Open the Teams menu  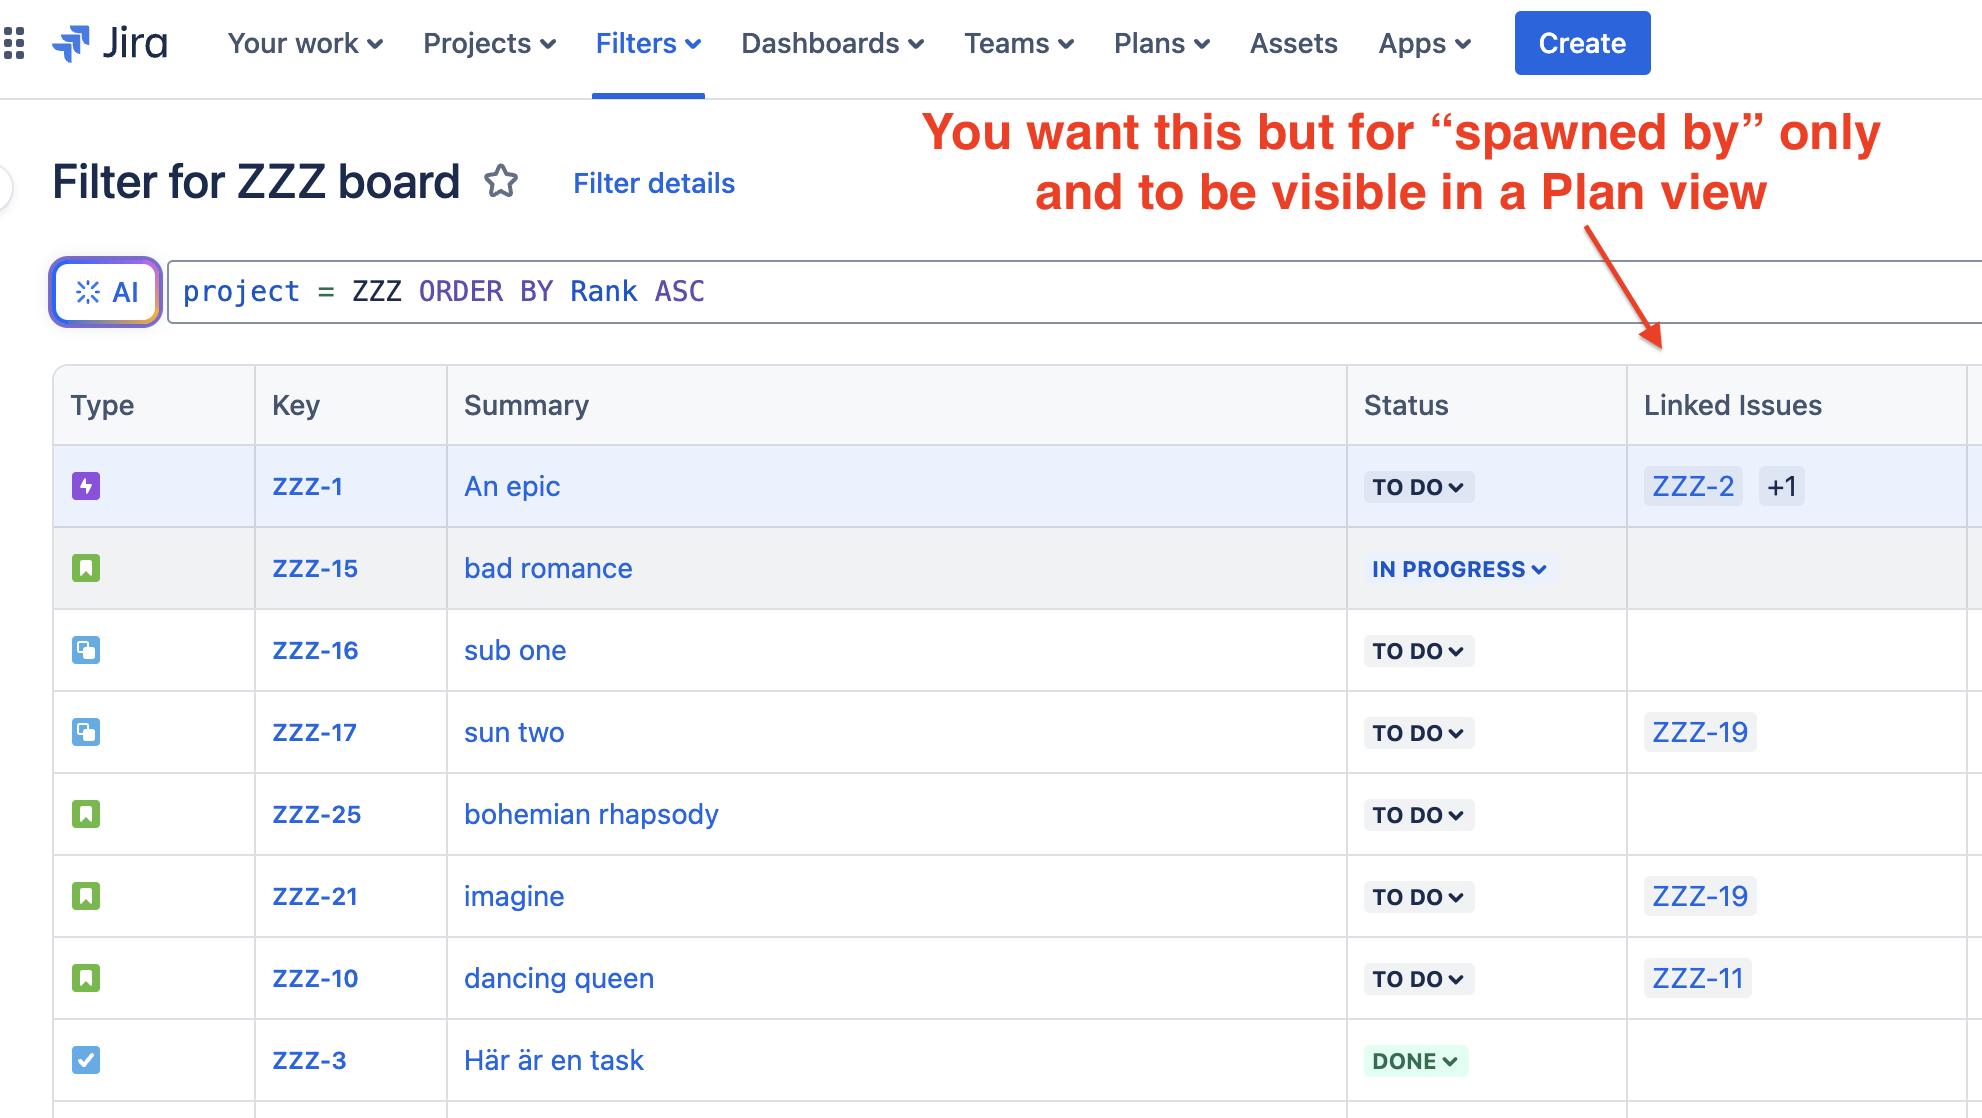point(1018,43)
